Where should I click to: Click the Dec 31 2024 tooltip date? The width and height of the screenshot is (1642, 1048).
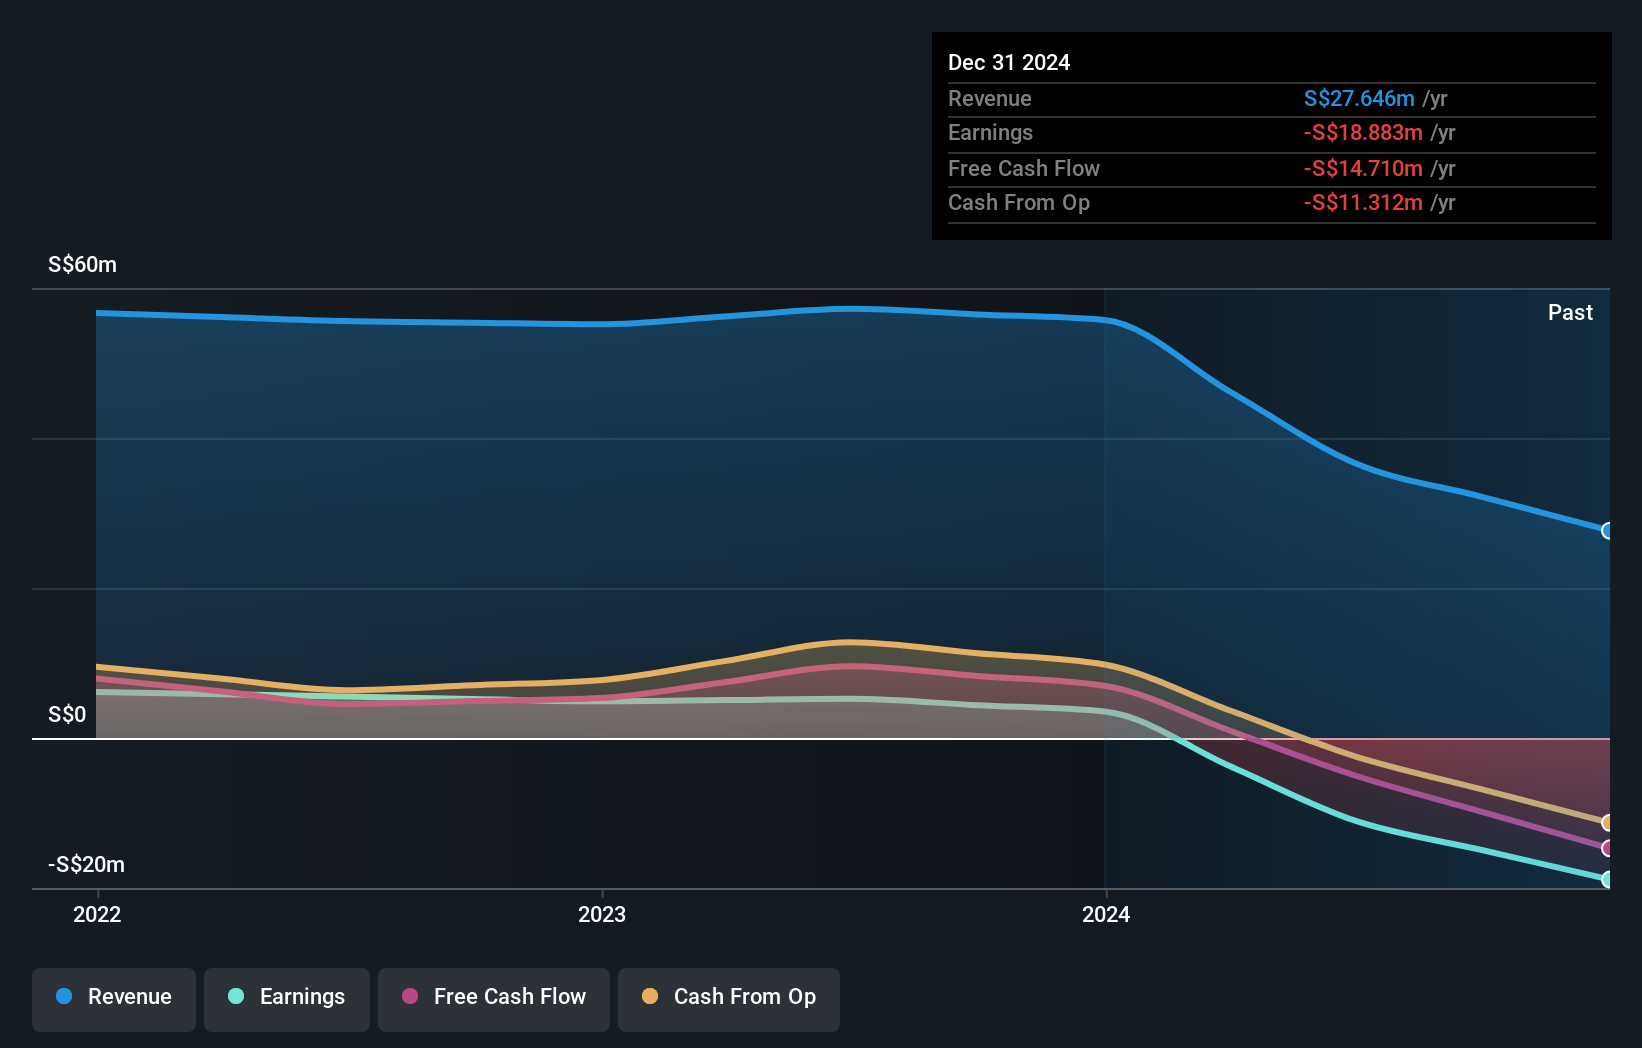coord(1009,62)
